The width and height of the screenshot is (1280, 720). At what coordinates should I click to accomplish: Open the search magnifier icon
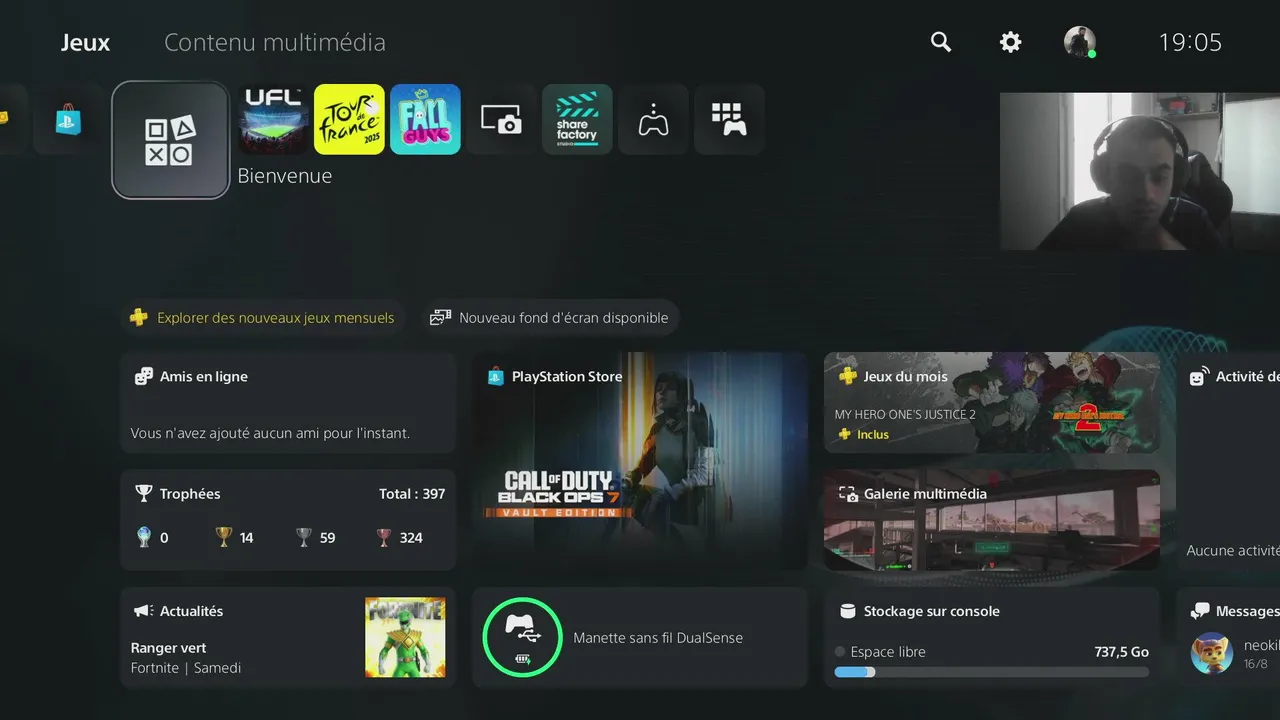(941, 42)
